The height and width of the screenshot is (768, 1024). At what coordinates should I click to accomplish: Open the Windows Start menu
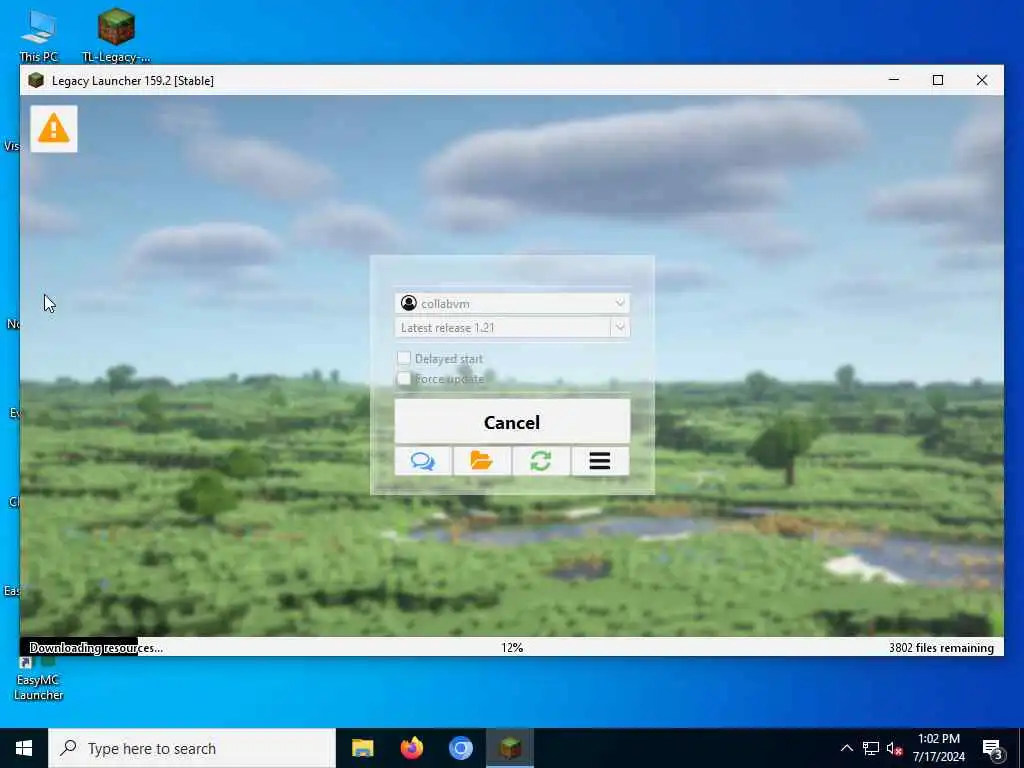coord(24,748)
